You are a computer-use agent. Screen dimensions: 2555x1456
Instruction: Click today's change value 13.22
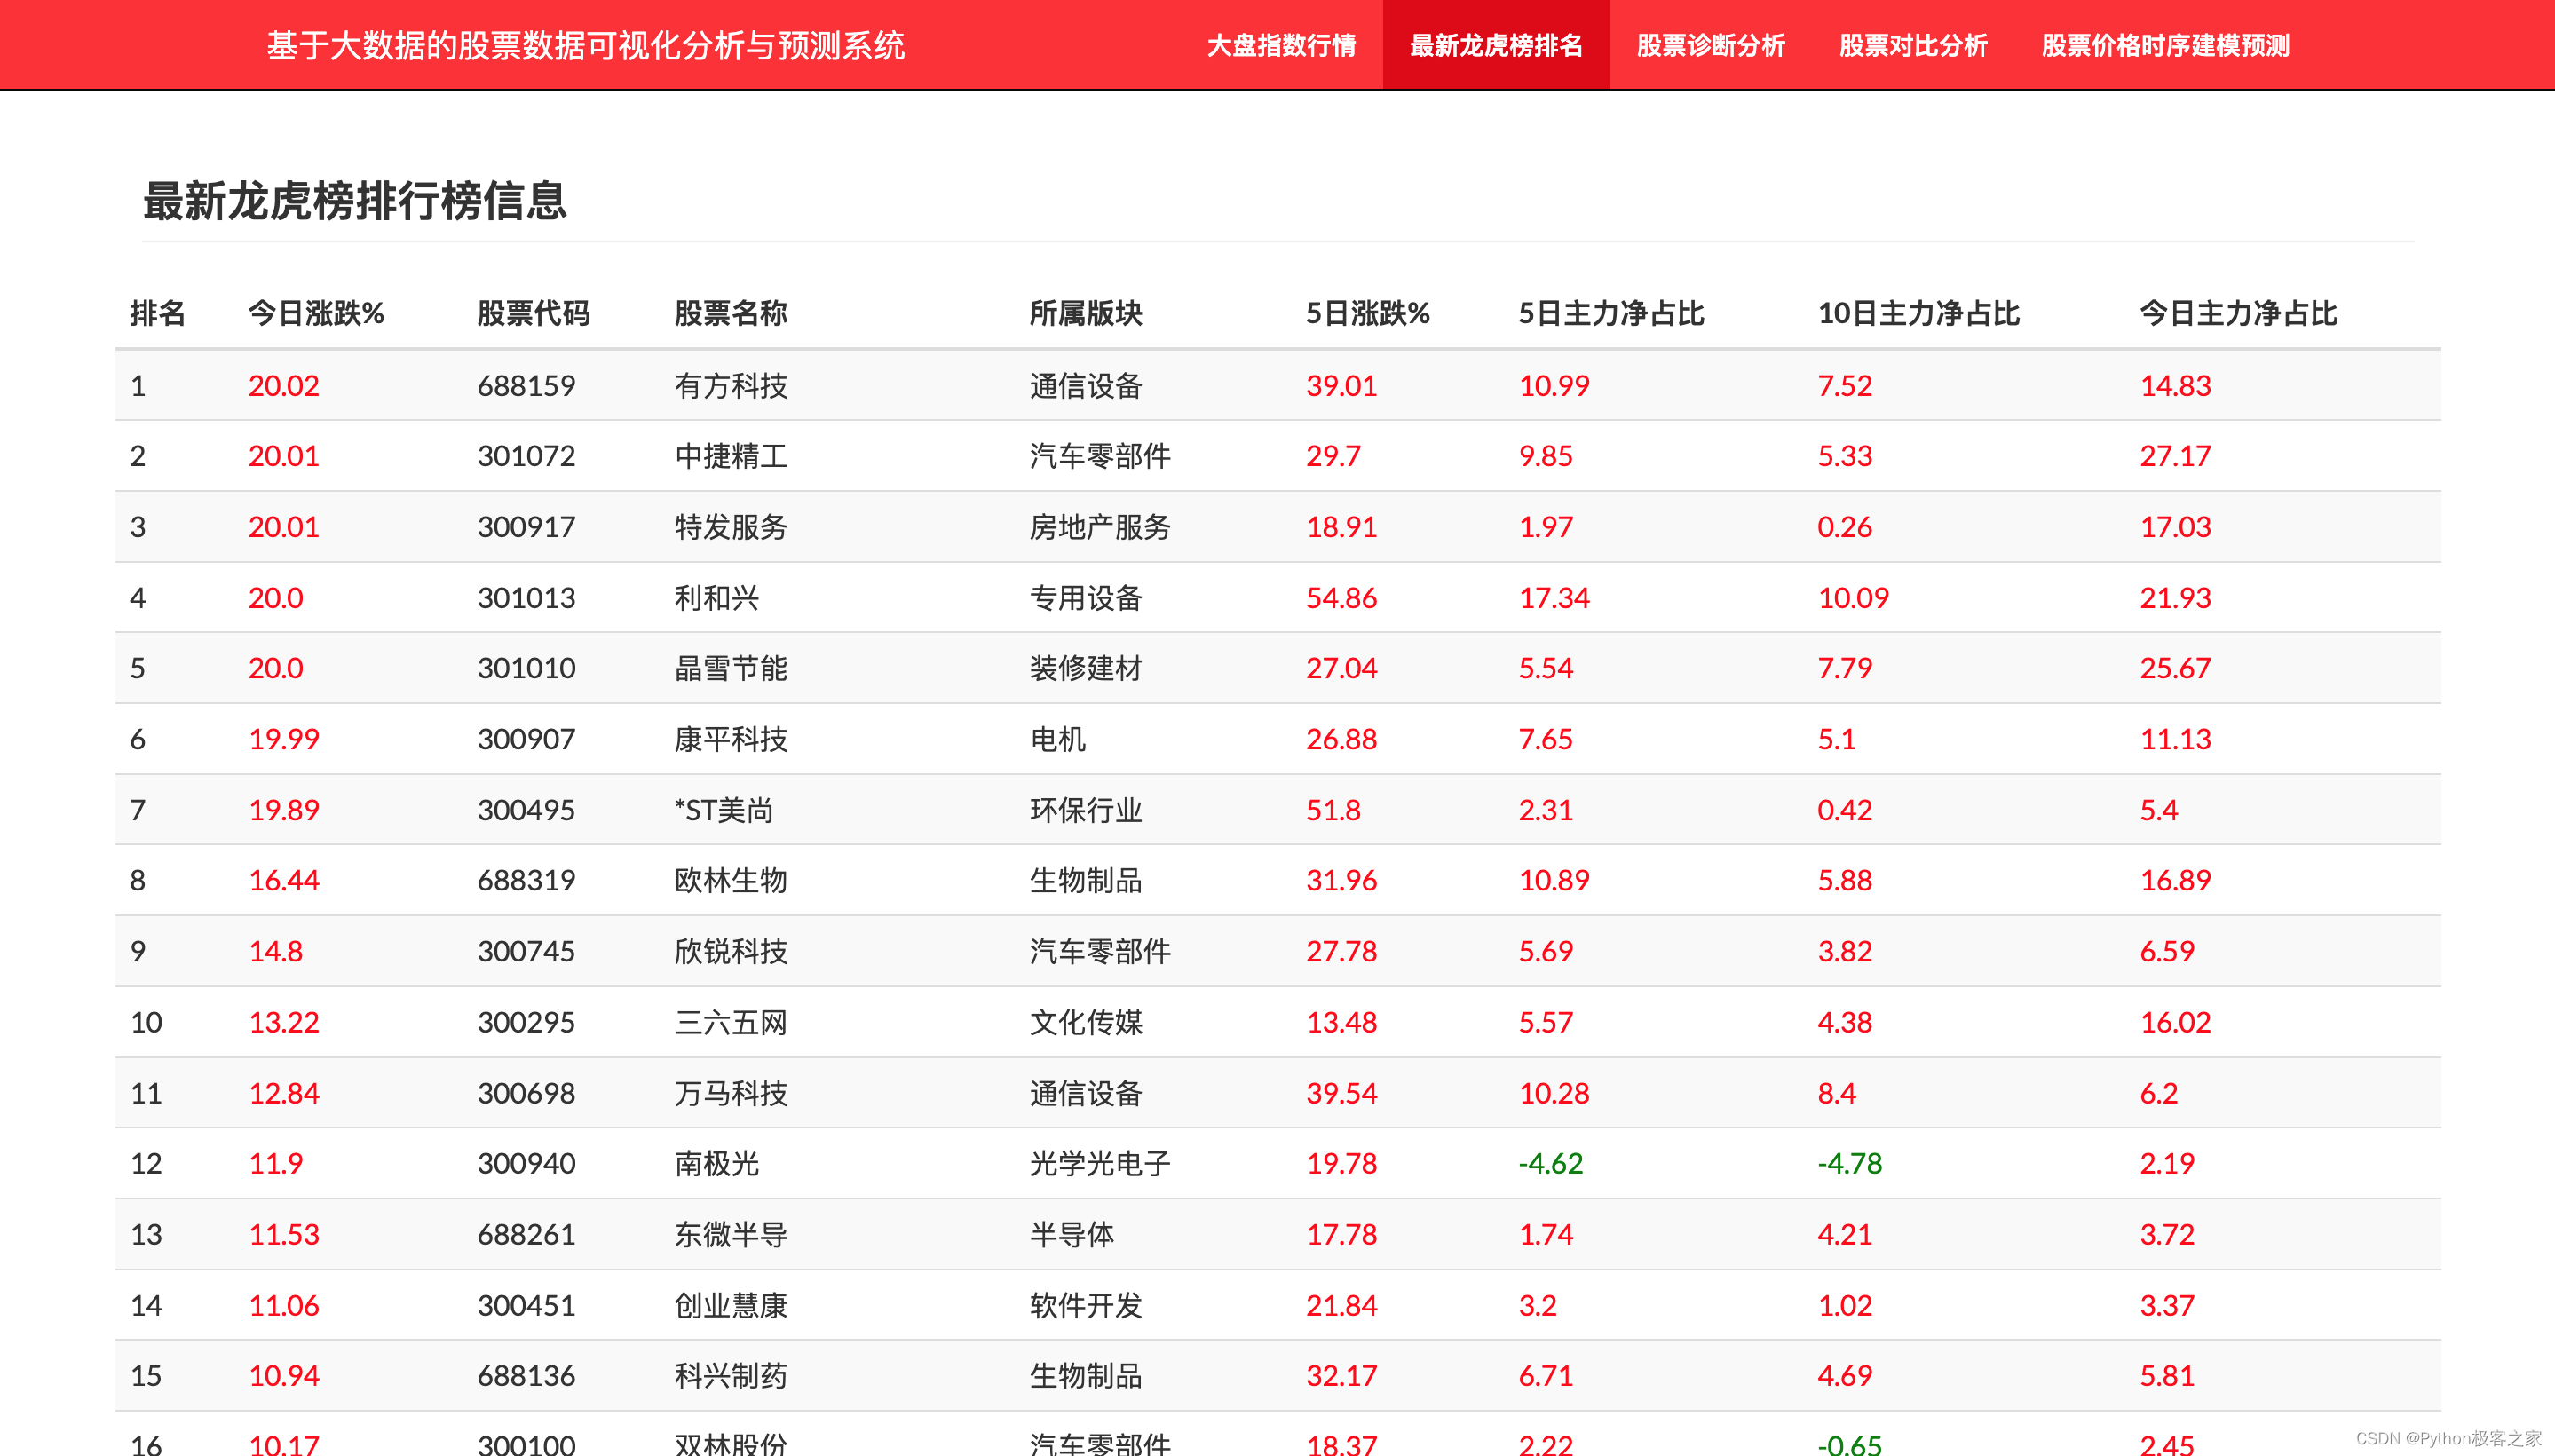click(x=284, y=1022)
